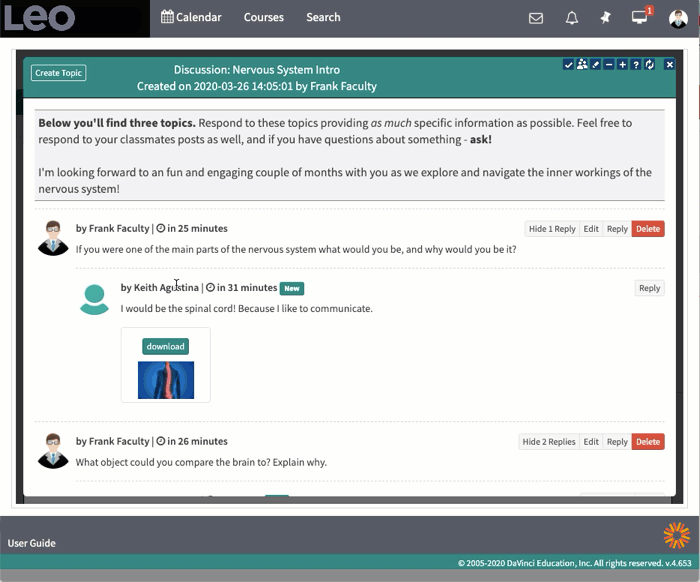700x582 pixels.
Task: Click the minus icon in discussion toolbar
Action: pos(609,65)
